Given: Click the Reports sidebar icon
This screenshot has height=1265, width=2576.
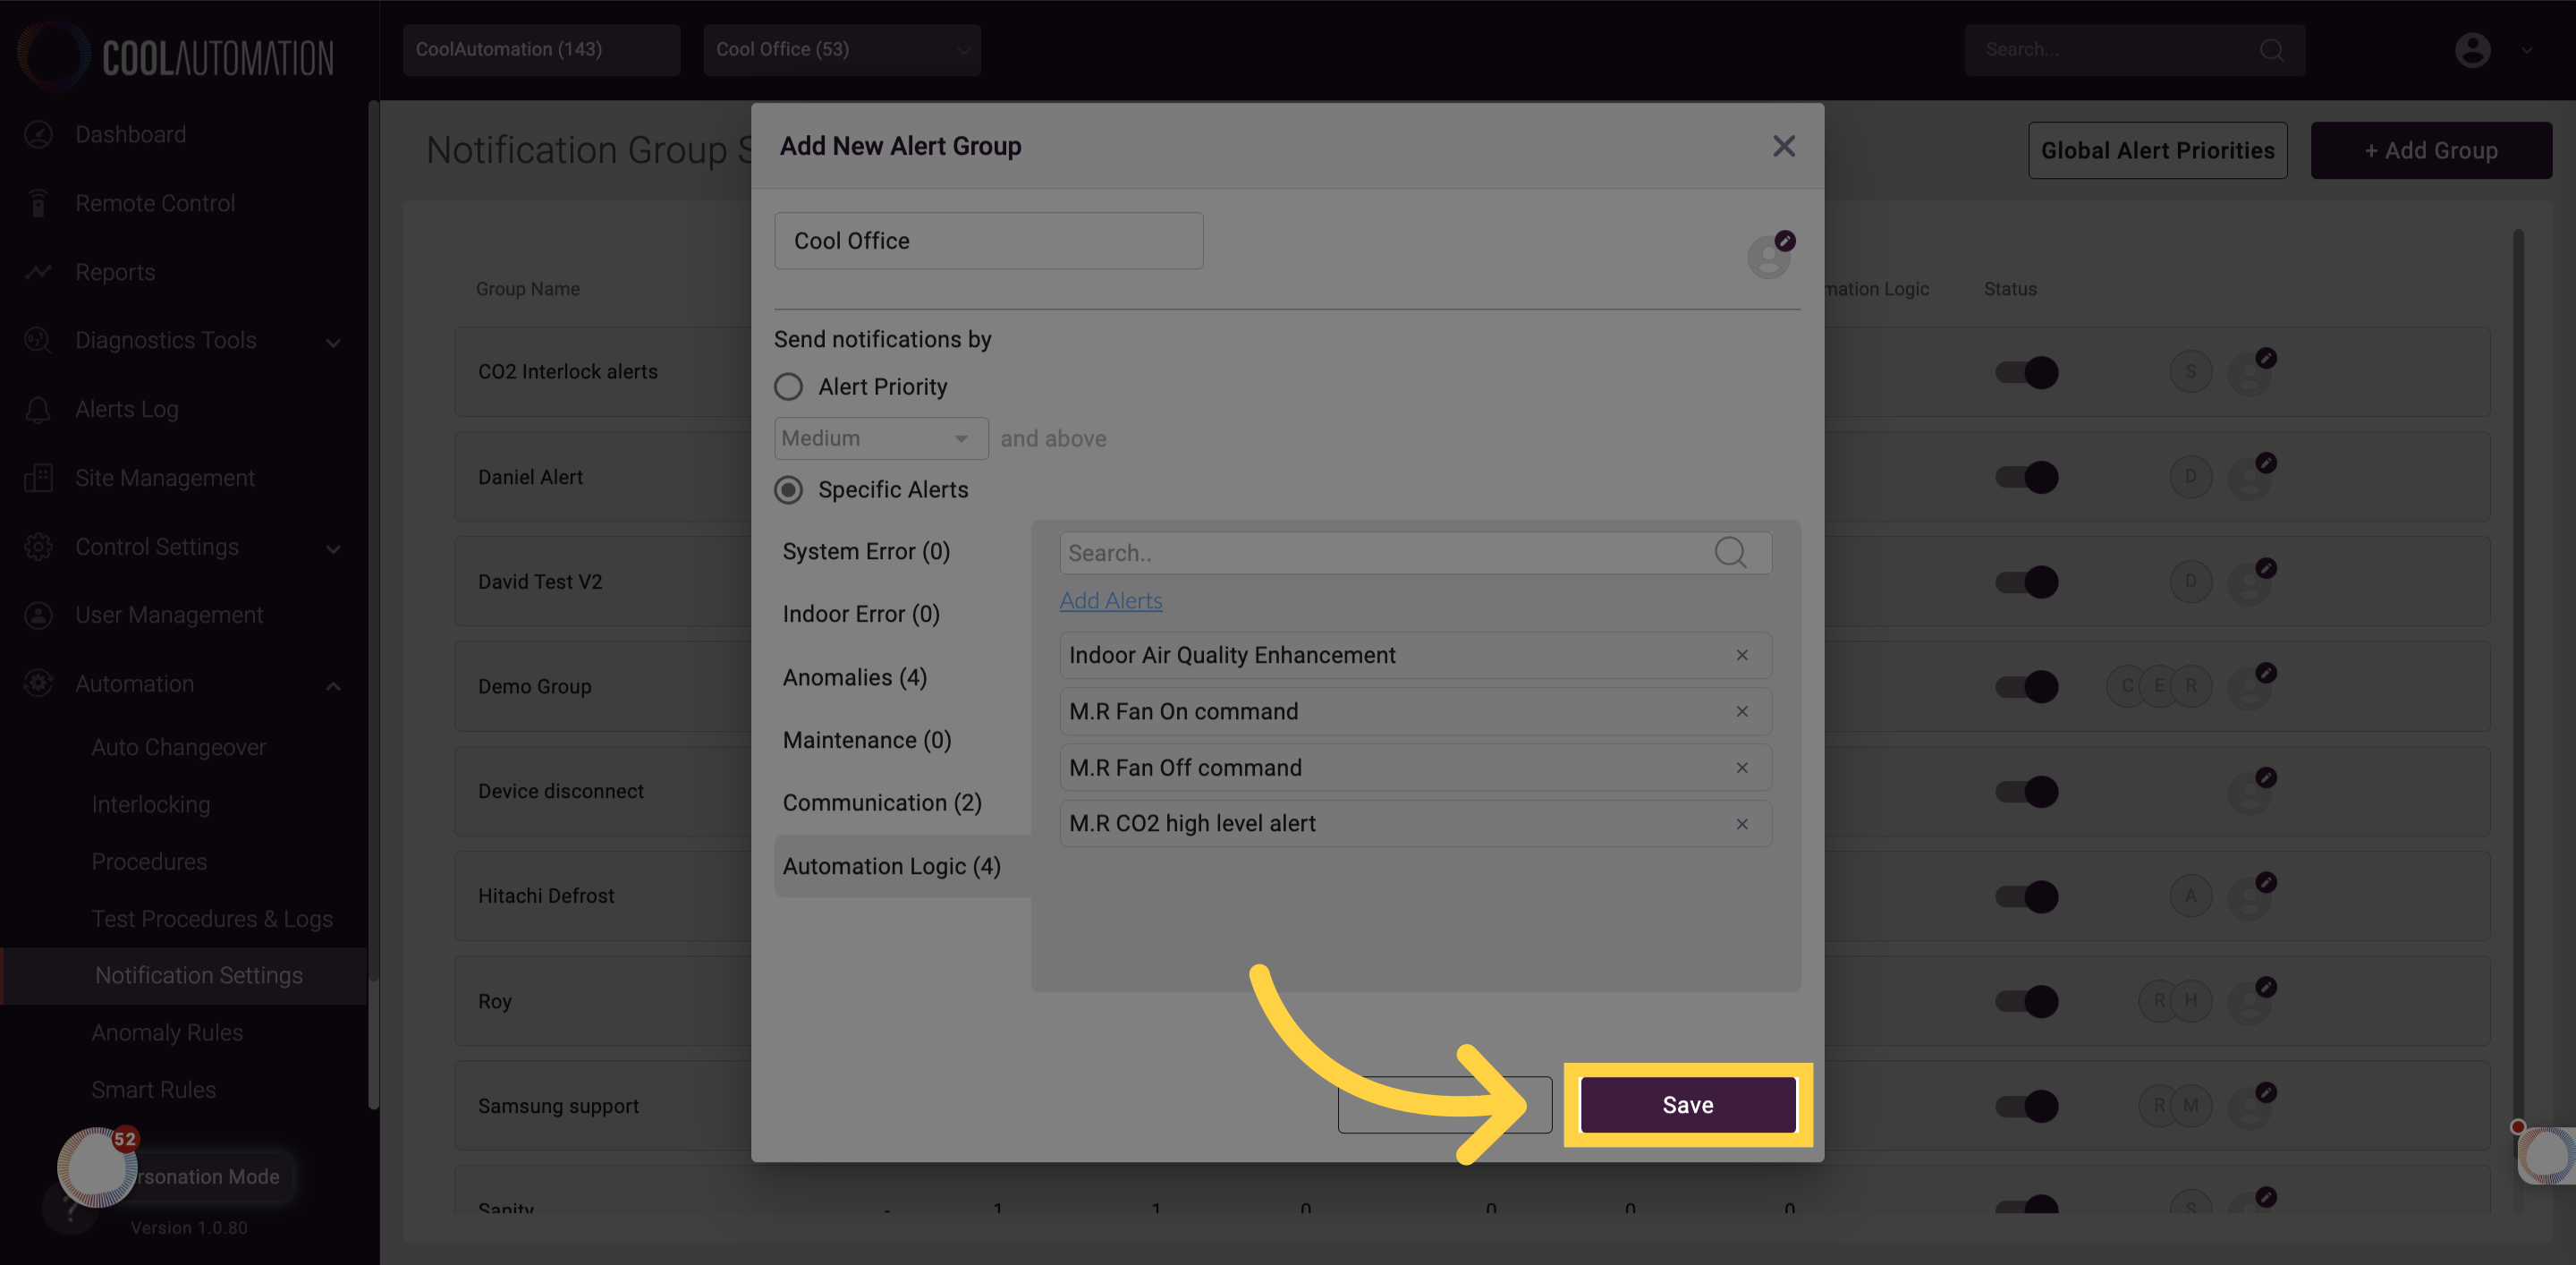Looking at the screenshot, I should coord(38,271).
